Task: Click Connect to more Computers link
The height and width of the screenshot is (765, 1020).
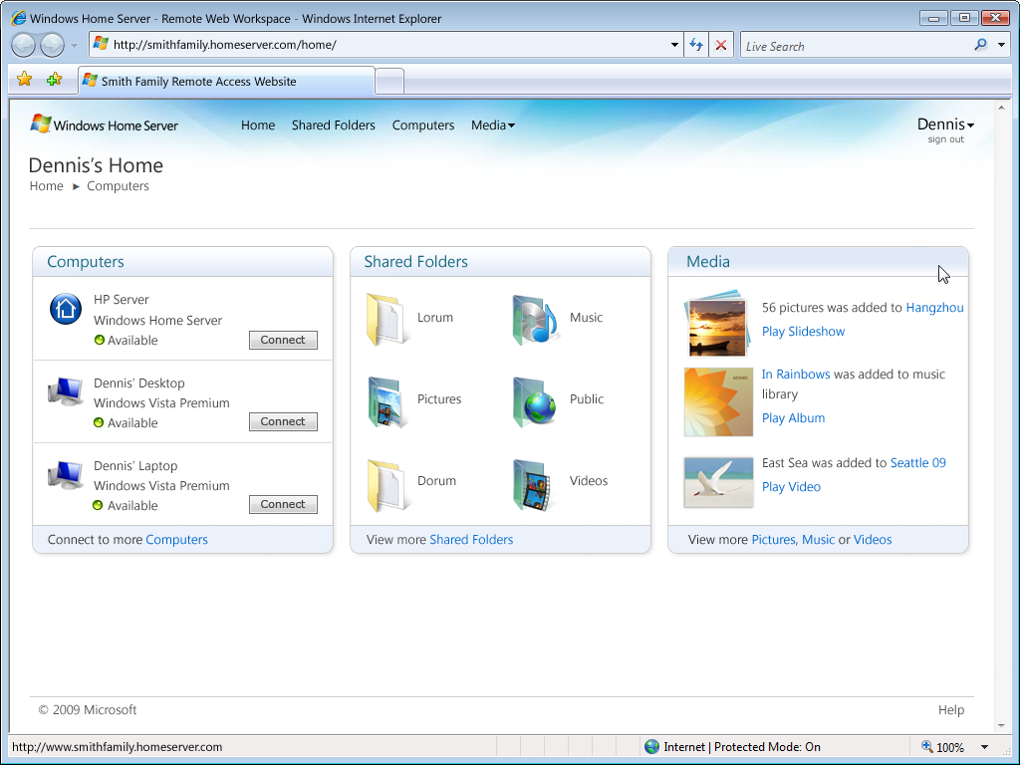Action: tap(176, 539)
